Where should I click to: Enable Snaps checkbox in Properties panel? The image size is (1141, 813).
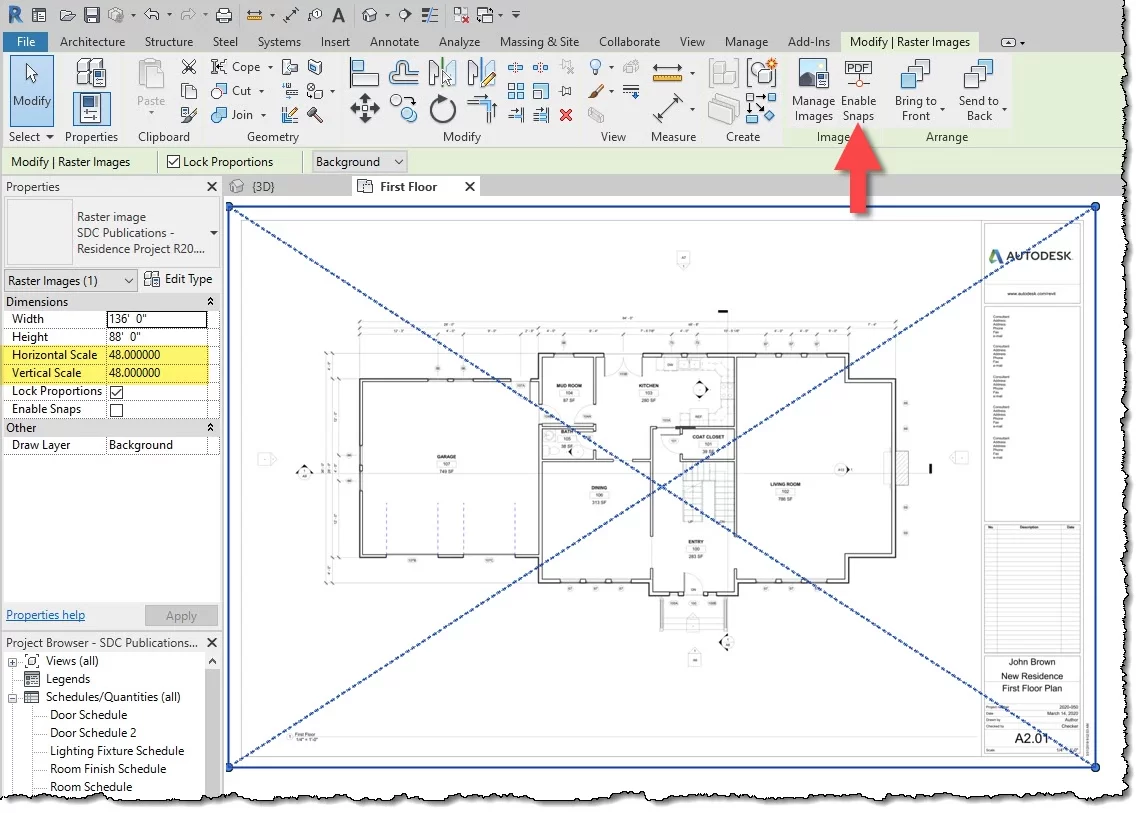(116, 410)
